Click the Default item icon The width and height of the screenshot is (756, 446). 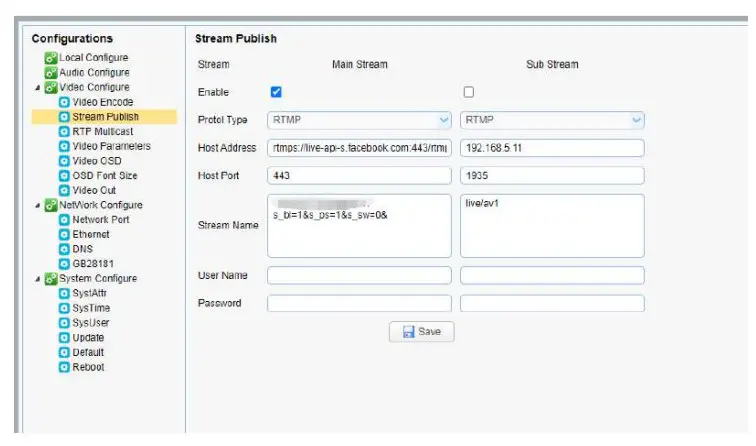tap(64, 352)
